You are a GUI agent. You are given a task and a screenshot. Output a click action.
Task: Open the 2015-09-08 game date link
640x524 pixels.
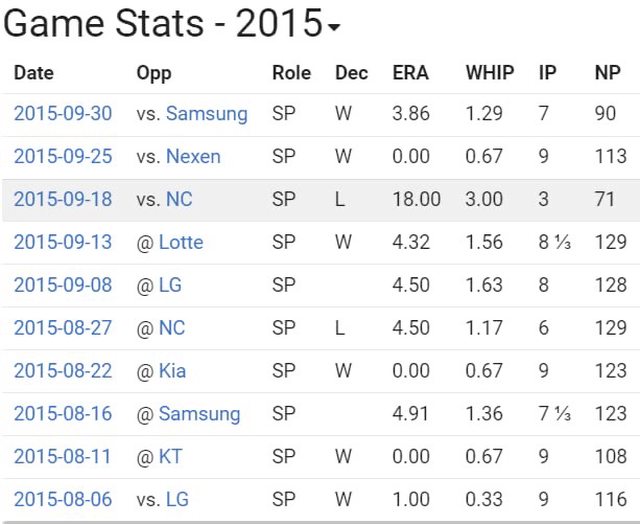pyautogui.click(x=63, y=285)
